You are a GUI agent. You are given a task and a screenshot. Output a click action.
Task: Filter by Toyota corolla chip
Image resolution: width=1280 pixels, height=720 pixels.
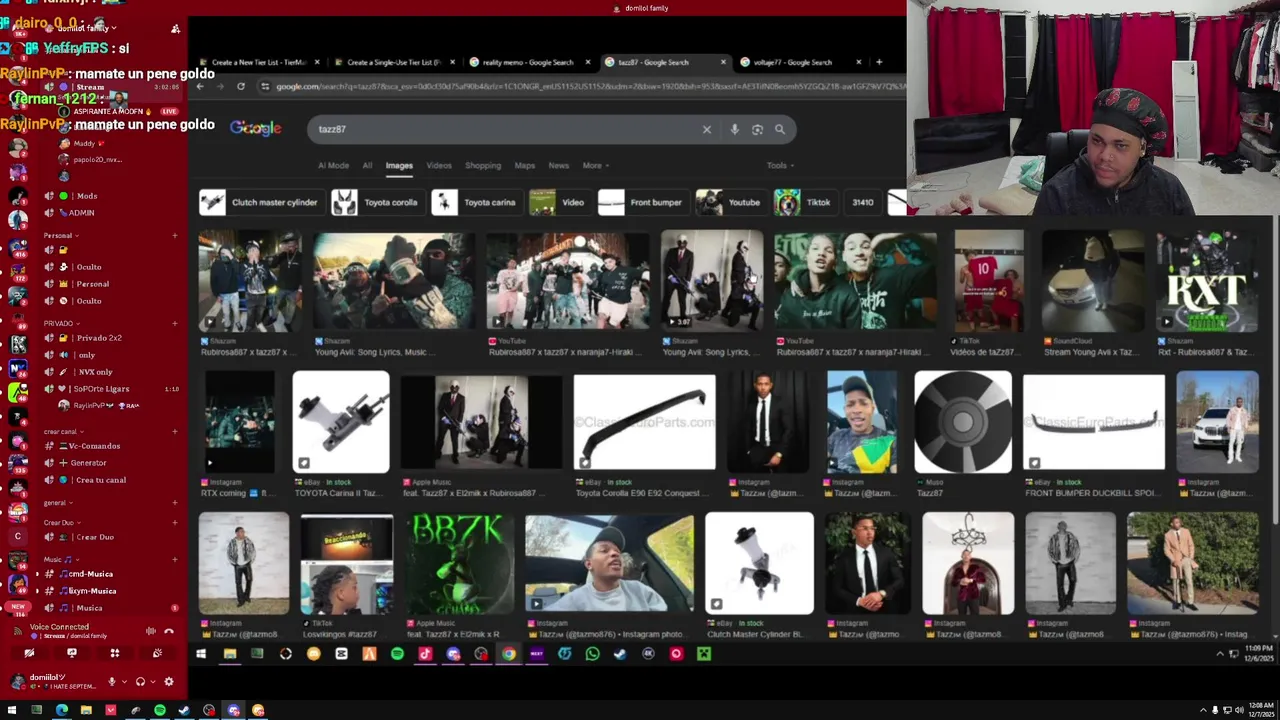pyautogui.click(x=376, y=202)
